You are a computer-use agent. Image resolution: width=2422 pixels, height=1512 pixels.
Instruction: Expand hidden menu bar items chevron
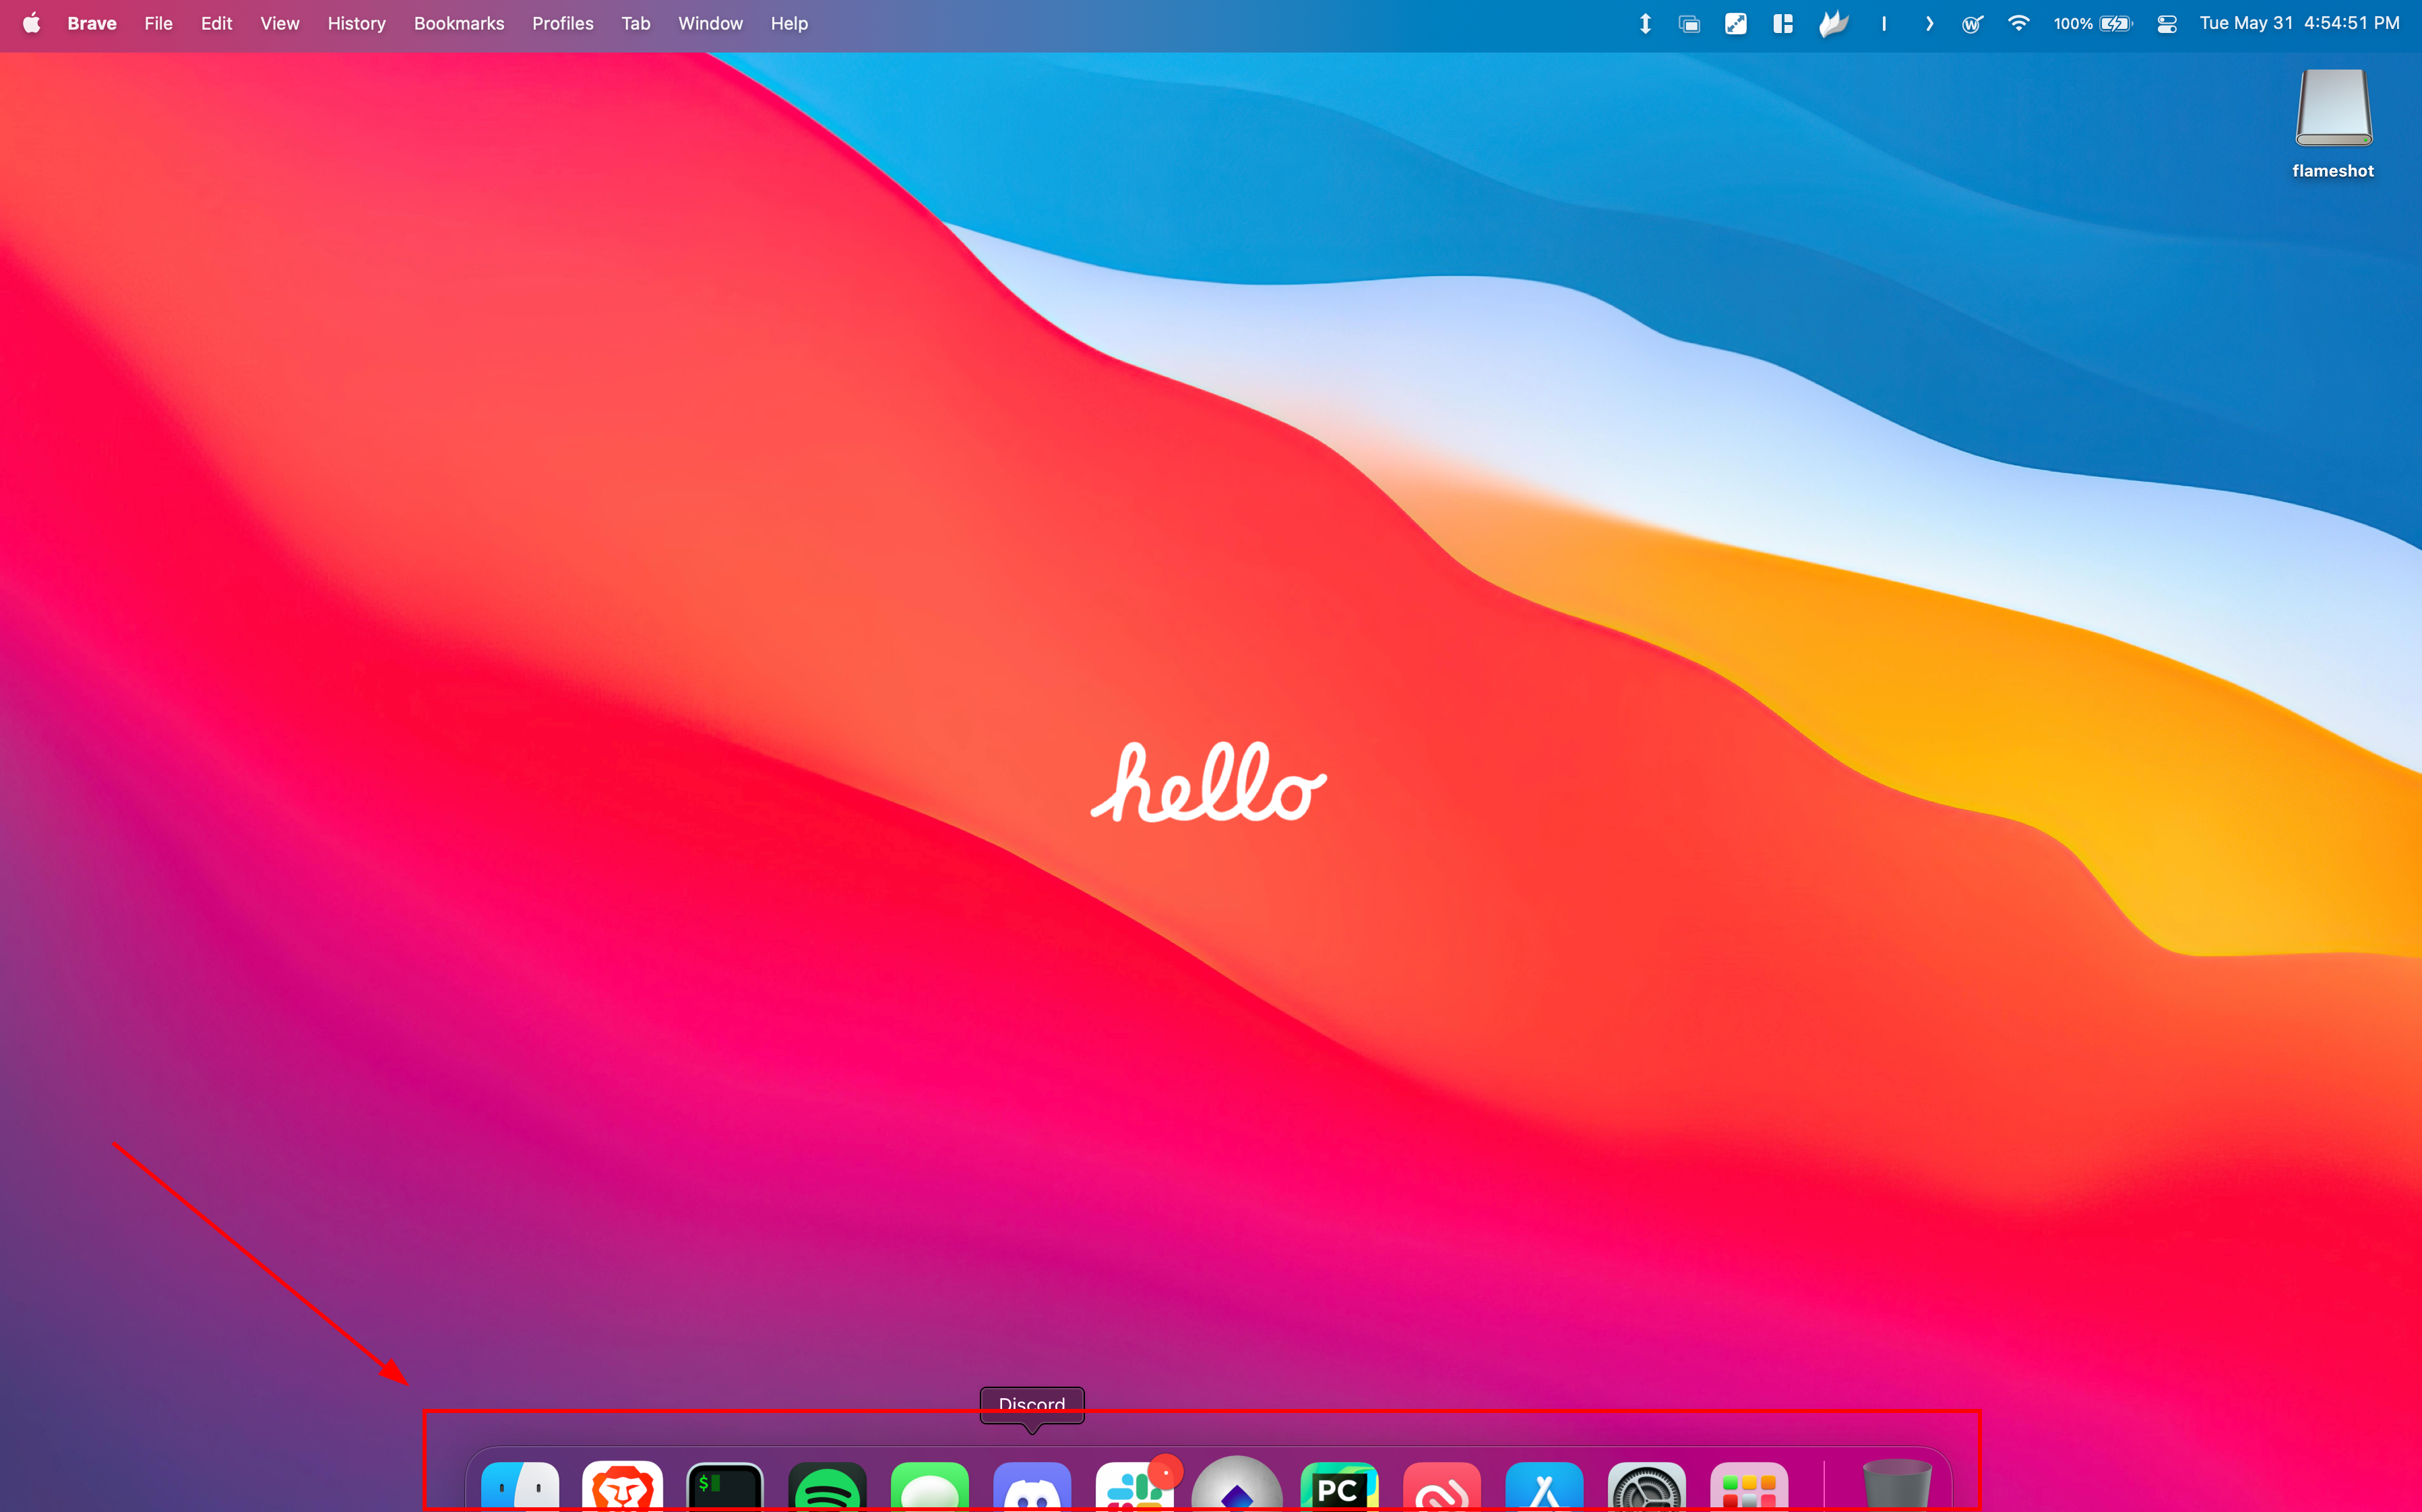tap(1929, 24)
